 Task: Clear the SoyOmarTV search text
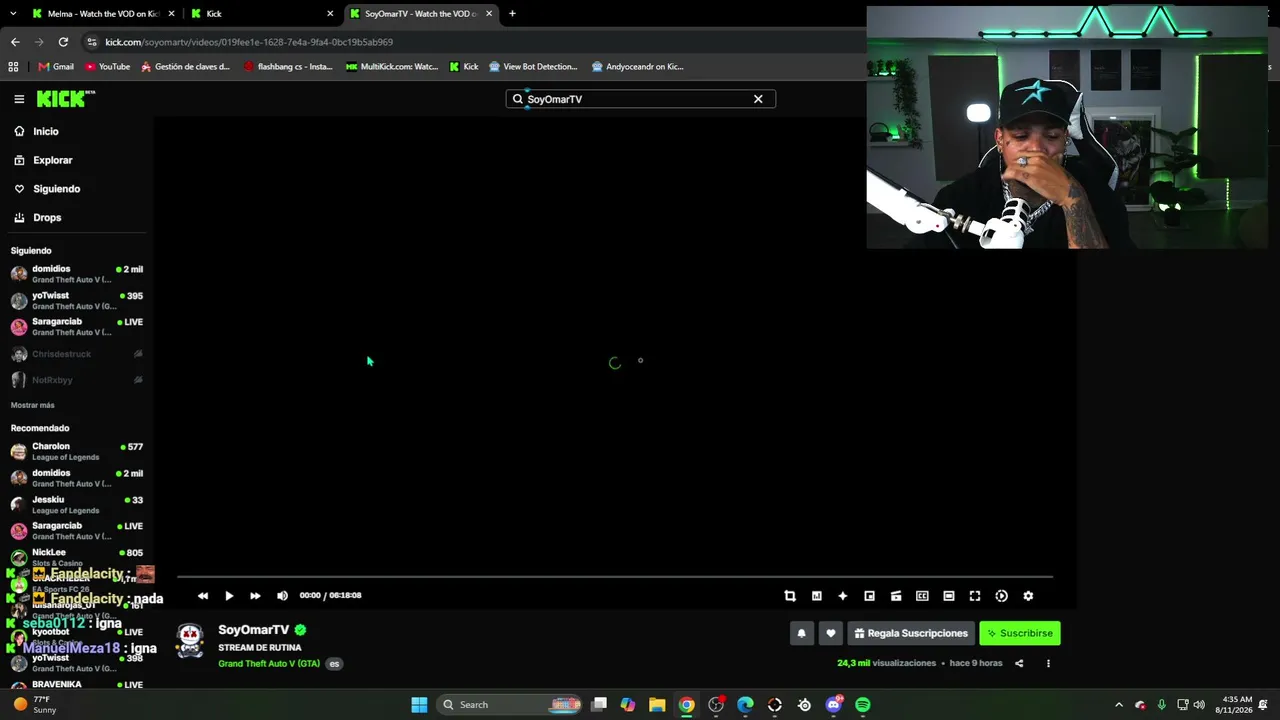pos(758,99)
